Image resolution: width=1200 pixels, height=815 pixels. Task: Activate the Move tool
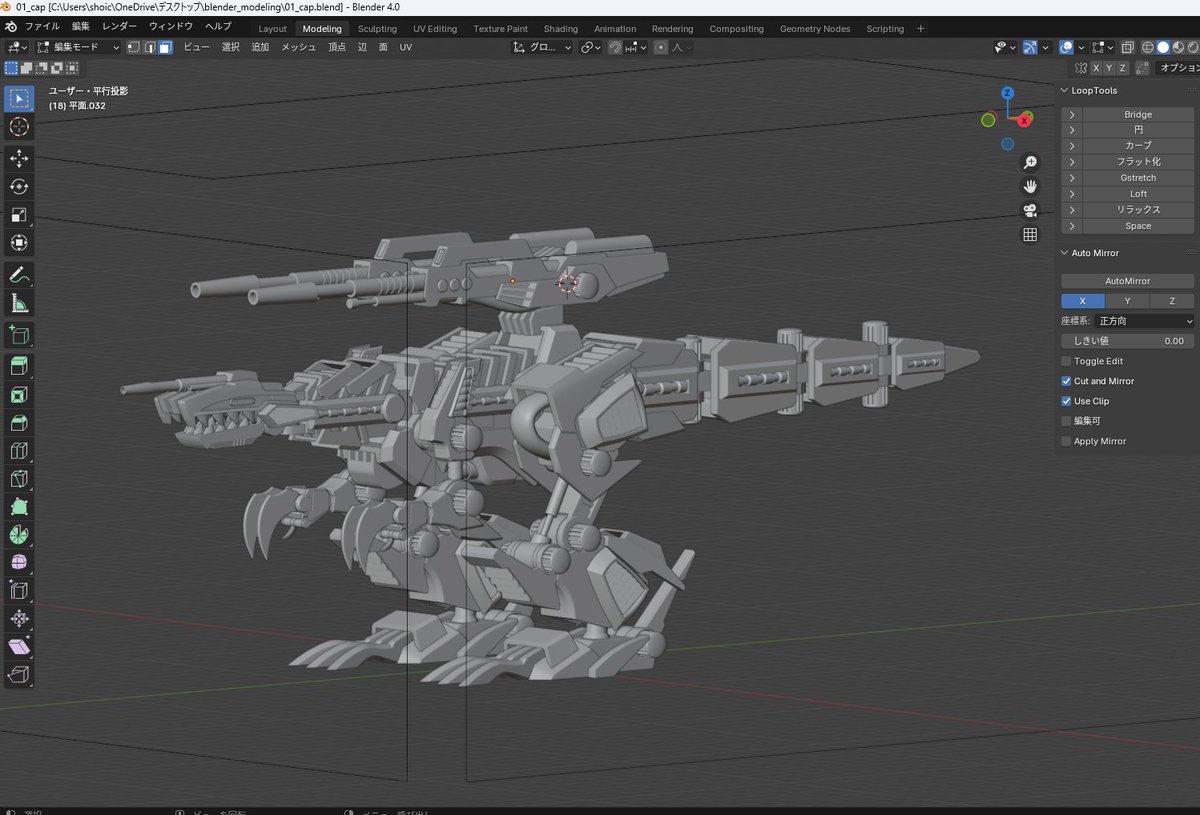click(x=19, y=158)
